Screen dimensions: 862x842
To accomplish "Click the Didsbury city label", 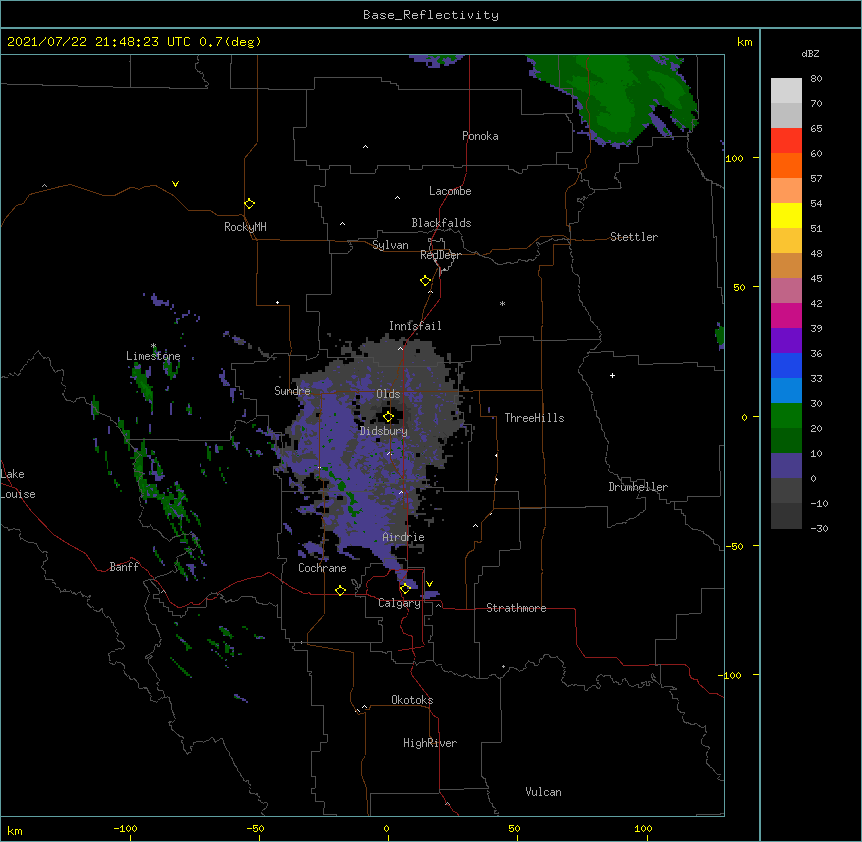I will (x=384, y=431).
